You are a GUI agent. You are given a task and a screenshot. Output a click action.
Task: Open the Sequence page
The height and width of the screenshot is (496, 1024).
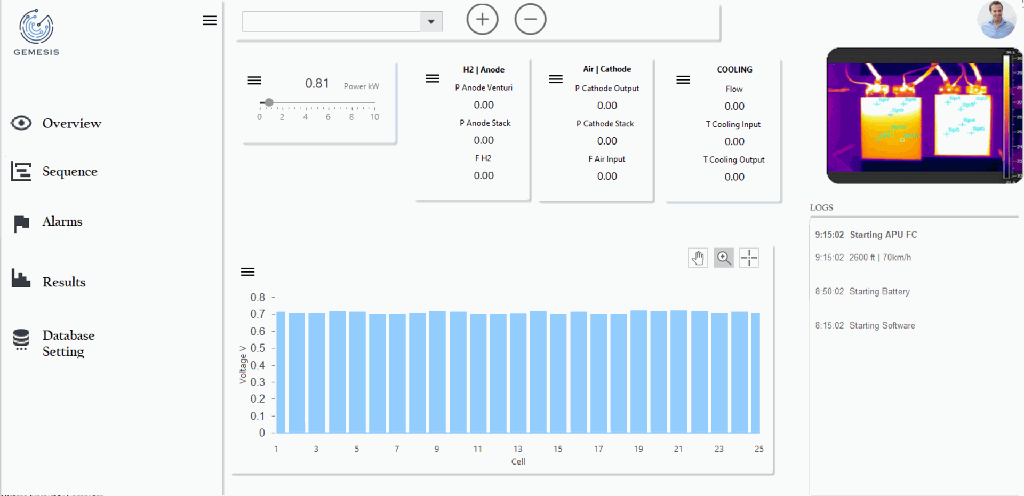pyautogui.click(x=69, y=171)
